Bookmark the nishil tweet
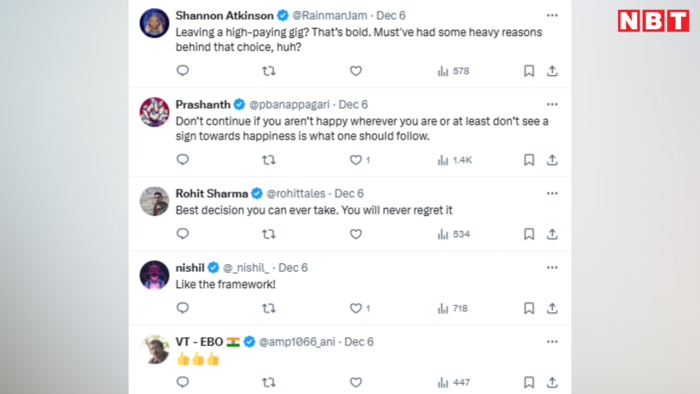The image size is (700, 394). [529, 308]
